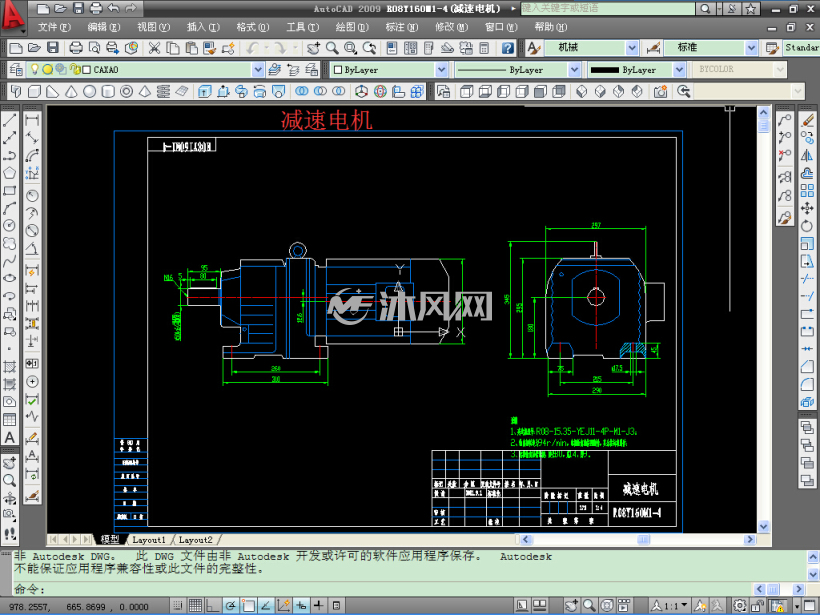This screenshot has height=615, width=820.
Task: Toggle layer on/off light bulb for CAXA0
Action: point(35,69)
